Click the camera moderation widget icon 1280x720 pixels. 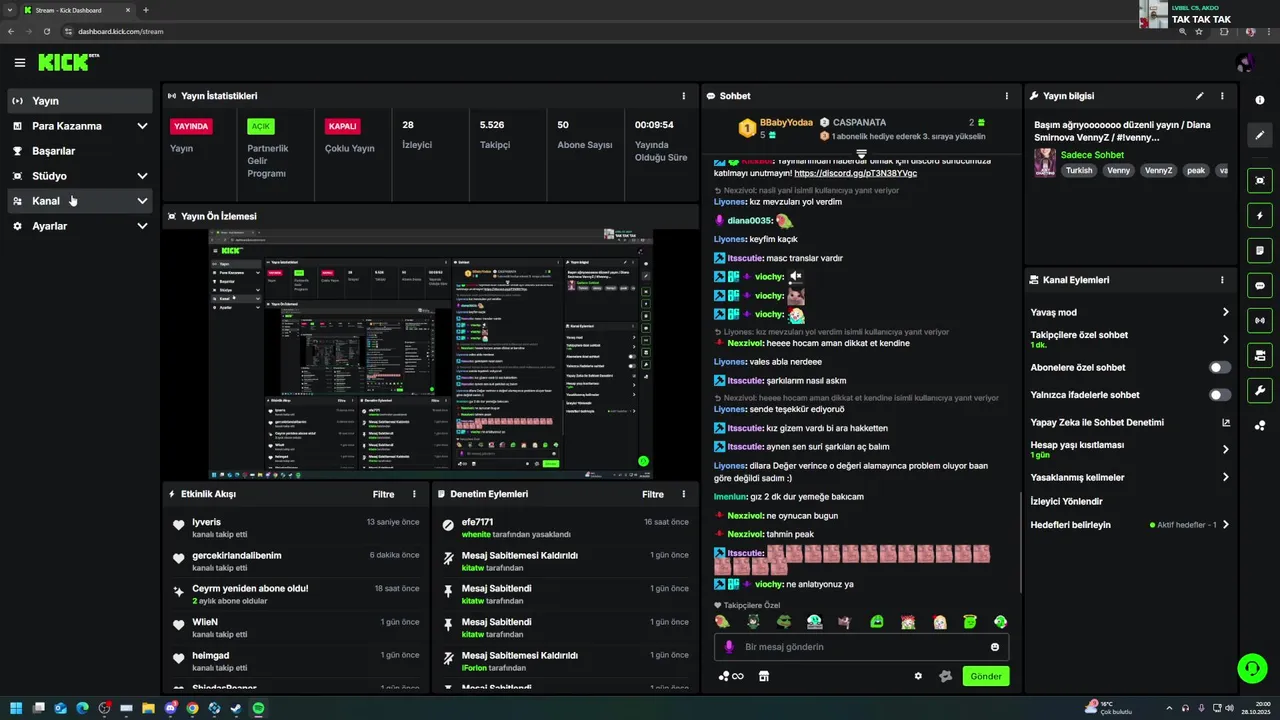(1260, 355)
